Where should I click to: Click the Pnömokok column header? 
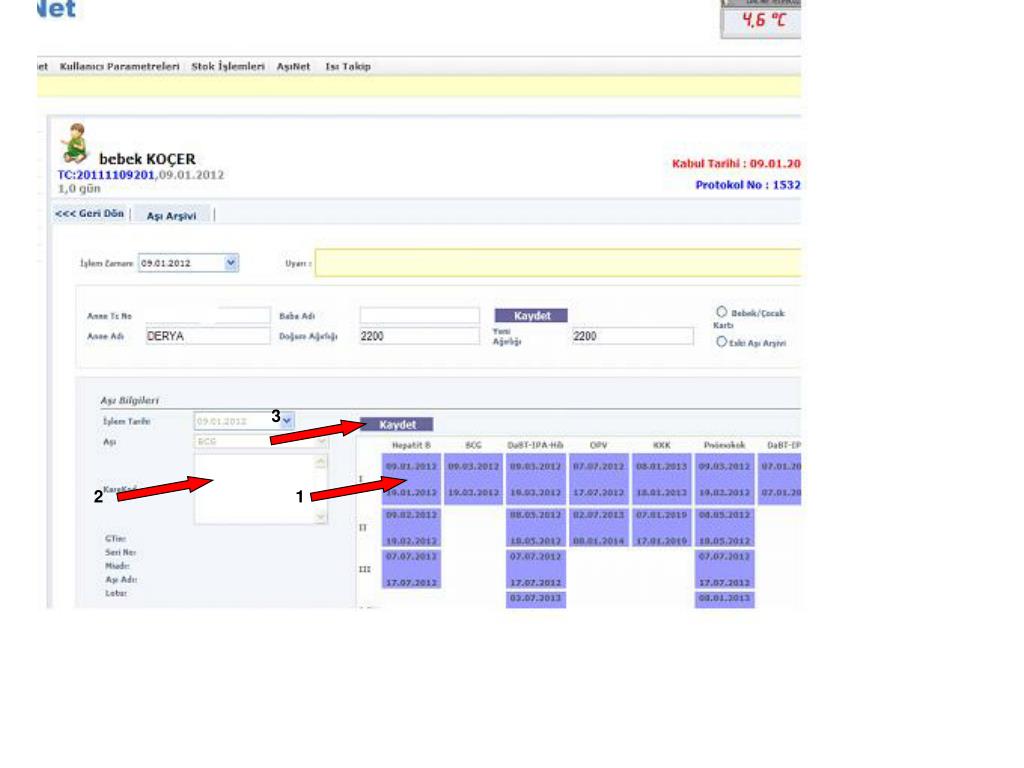724,445
